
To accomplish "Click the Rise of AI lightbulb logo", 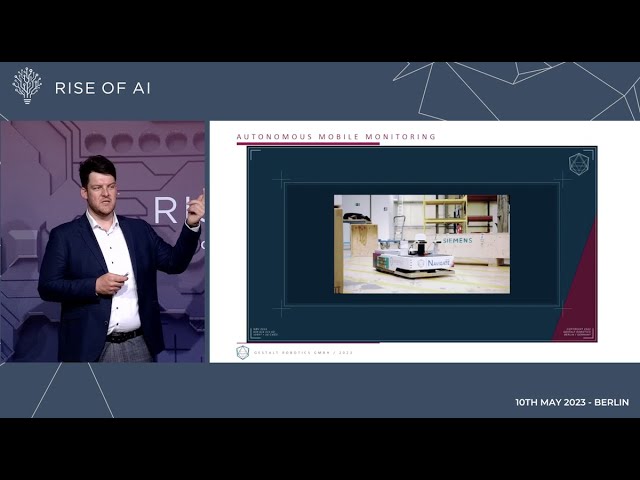I will click(27, 86).
